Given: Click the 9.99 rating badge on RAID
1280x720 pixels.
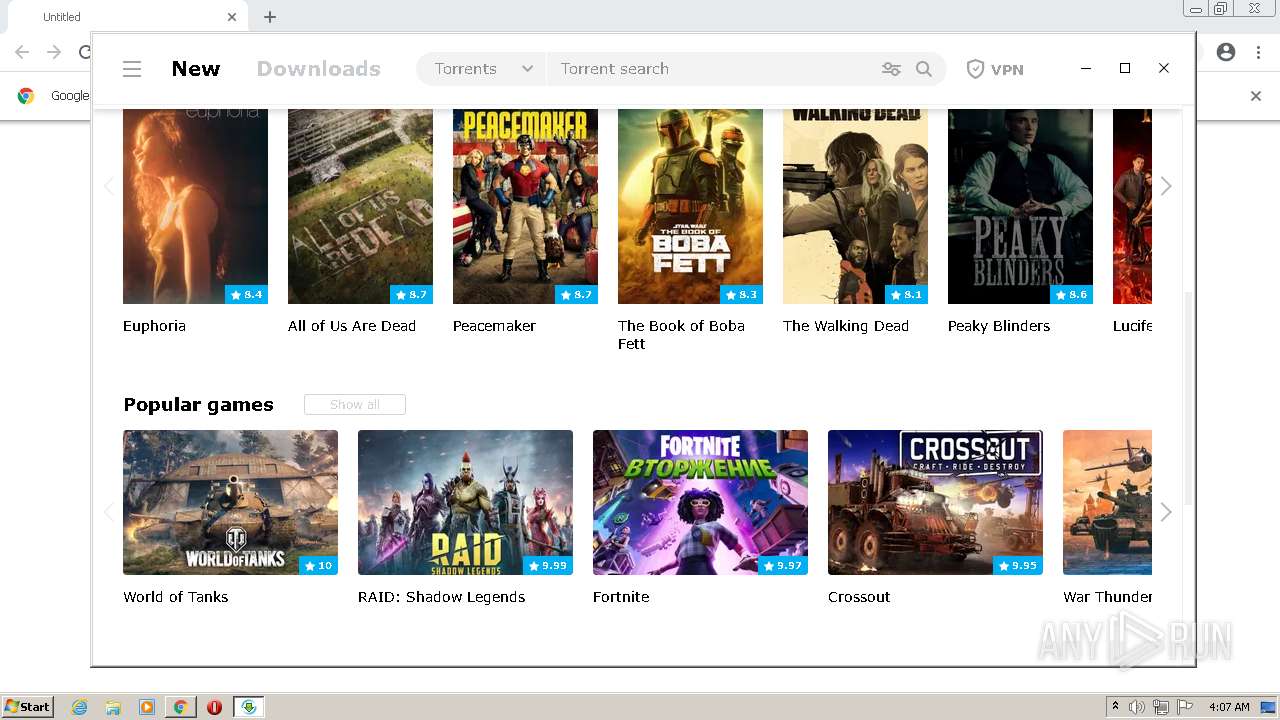Looking at the screenshot, I should (x=547, y=566).
